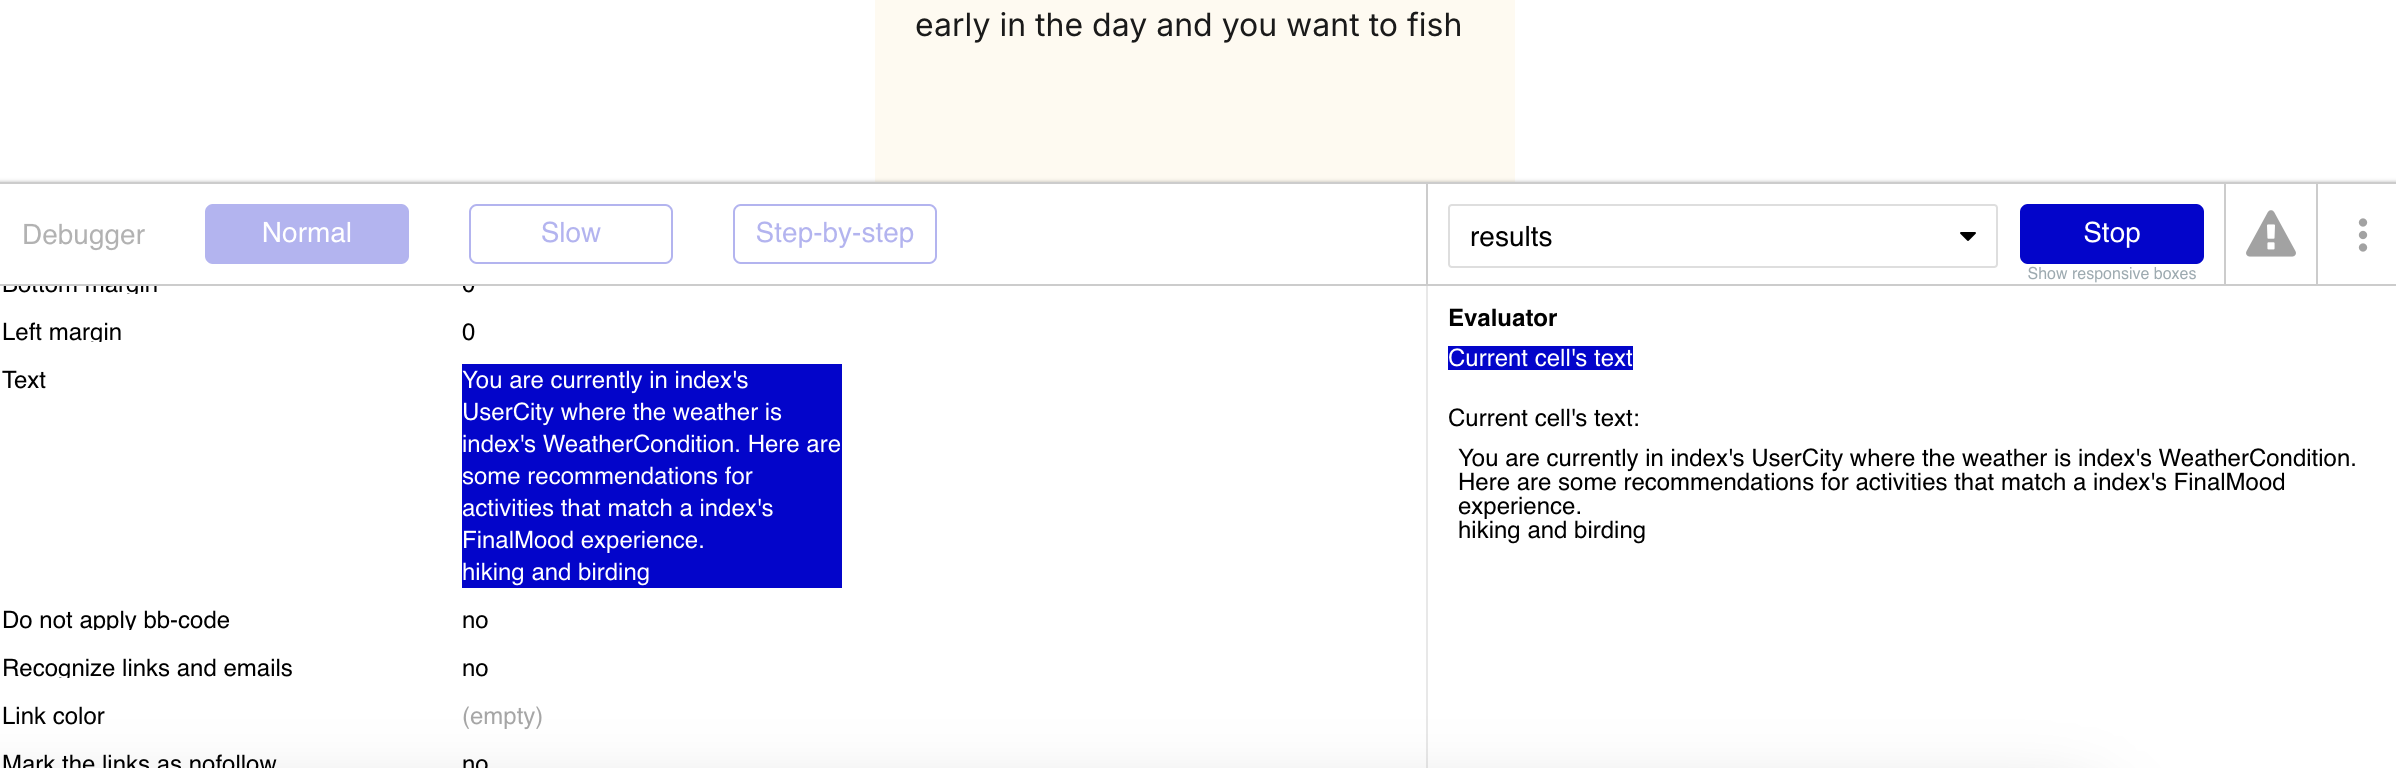Click the dropdown arrow beside results
Screen dimensions: 2396x768
point(1967,237)
